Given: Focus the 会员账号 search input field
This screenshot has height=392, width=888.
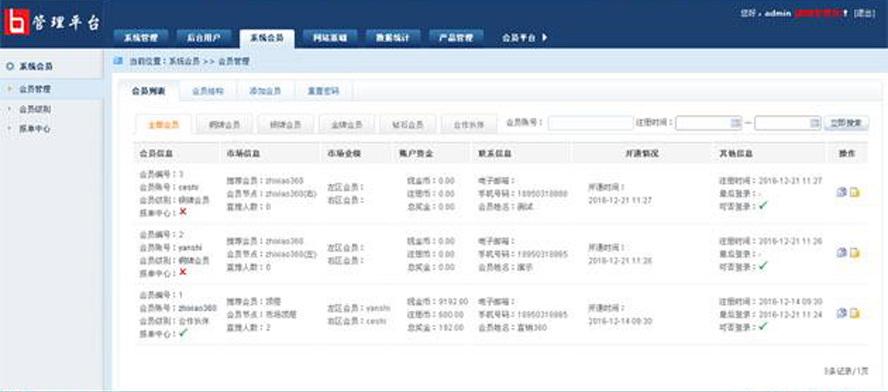Looking at the screenshot, I should pos(590,123).
